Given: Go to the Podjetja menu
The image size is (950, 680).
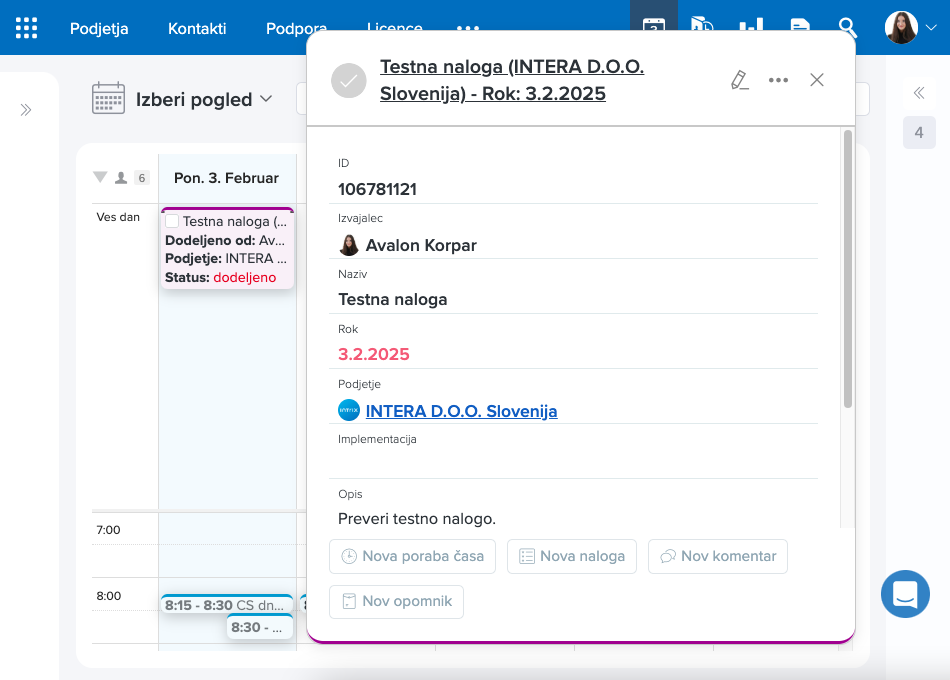Looking at the screenshot, I should click(x=99, y=28).
